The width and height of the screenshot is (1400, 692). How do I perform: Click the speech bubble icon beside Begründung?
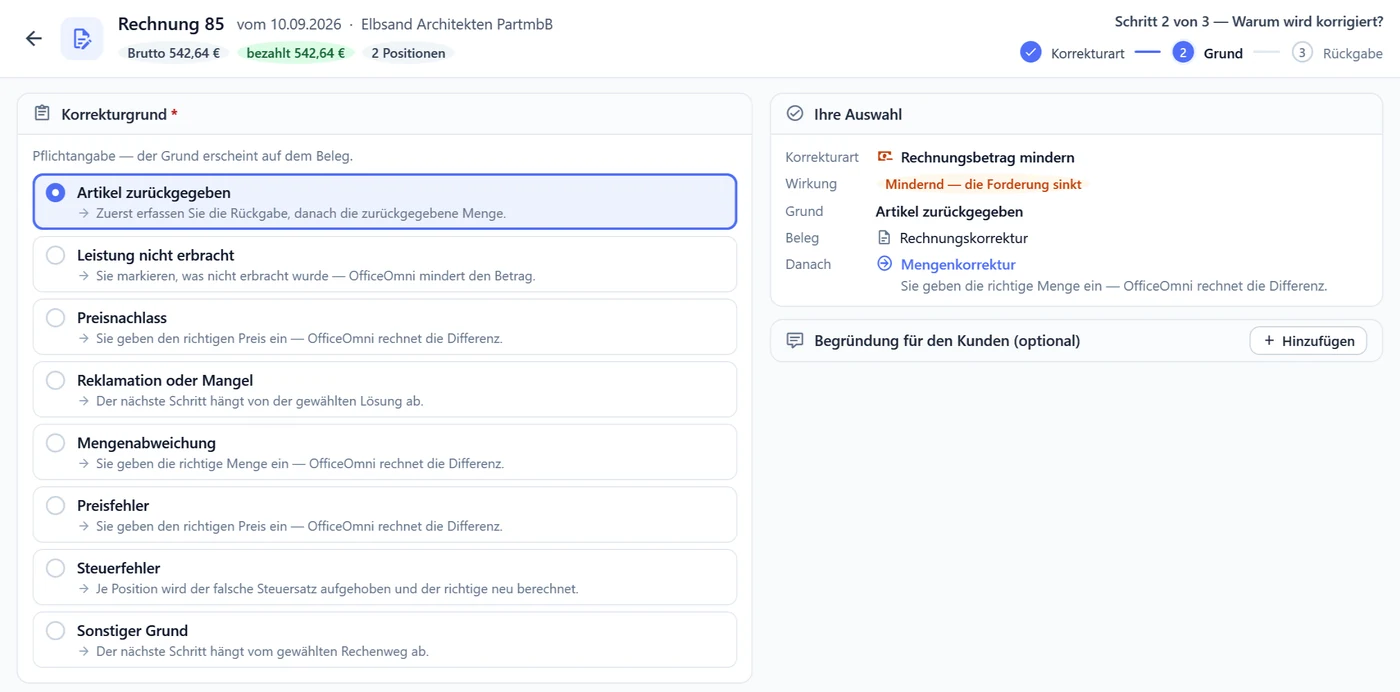[x=795, y=340]
